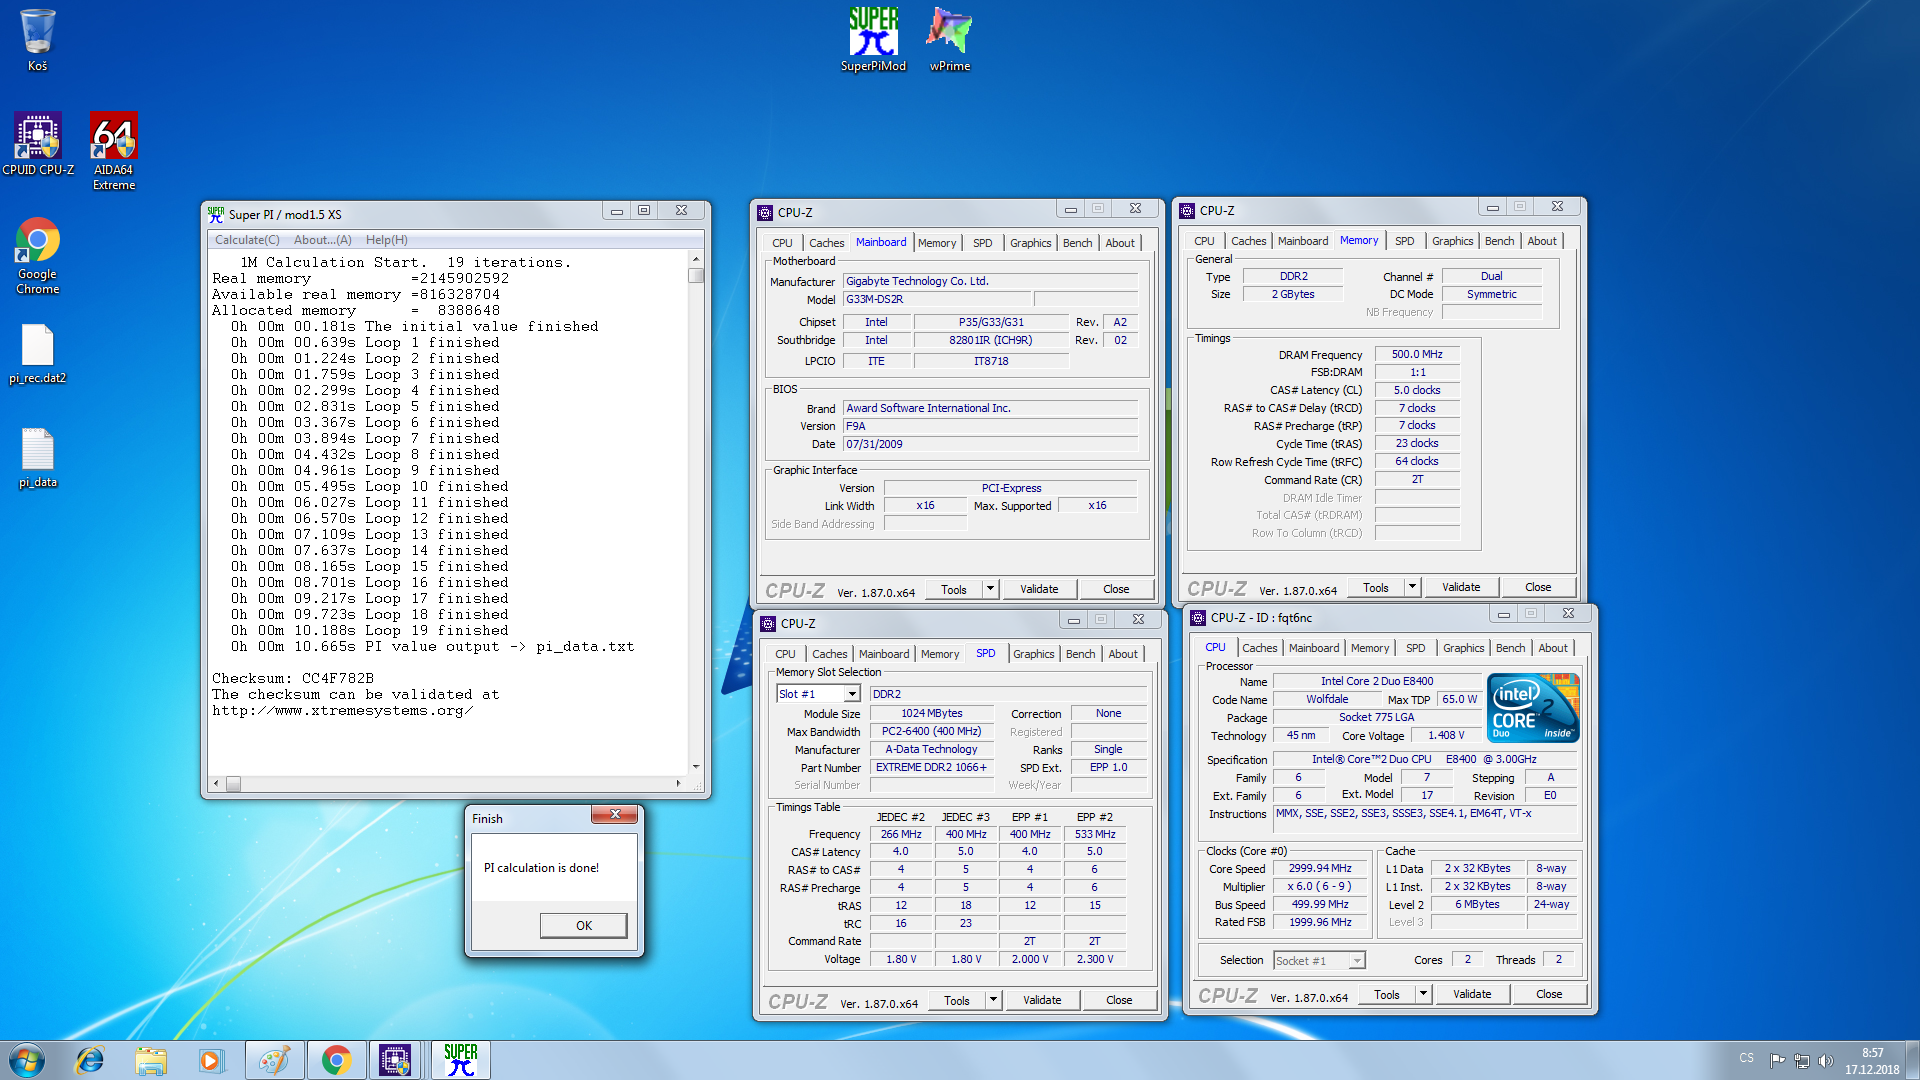The image size is (1920, 1080).
Task: Click Close button in SPD window
Action: [x=1119, y=1000]
